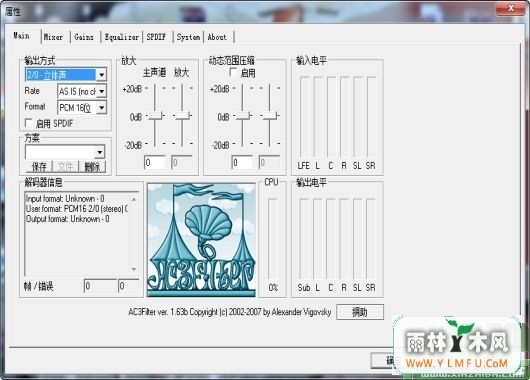Enable the 启用 SPDIF checkbox
530x380 pixels.
coord(29,123)
